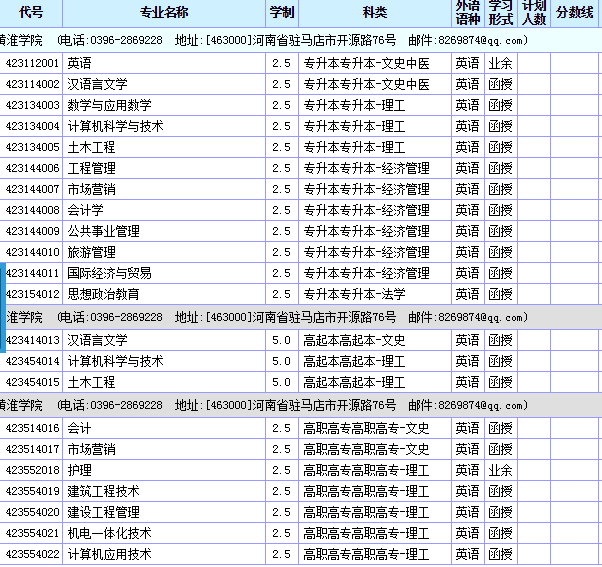Click 计算机科学与技术 in row 423134004
The width and height of the screenshot is (602, 567).
[116, 126]
